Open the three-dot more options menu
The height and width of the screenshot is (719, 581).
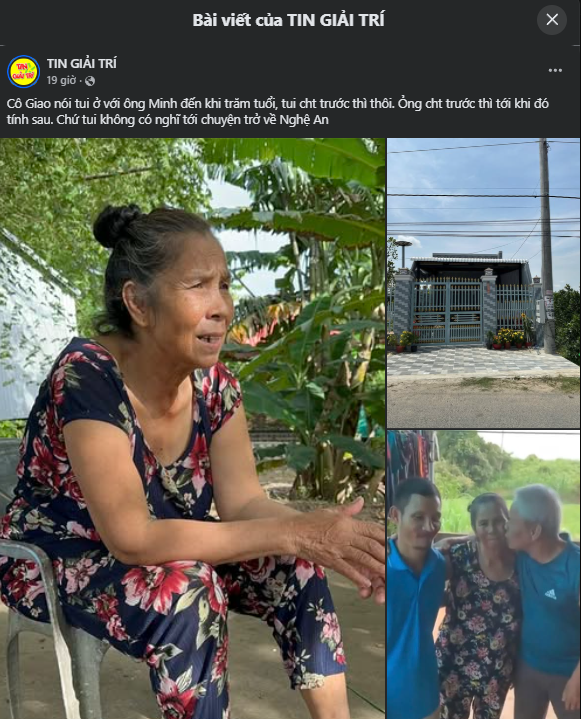pos(555,70)
